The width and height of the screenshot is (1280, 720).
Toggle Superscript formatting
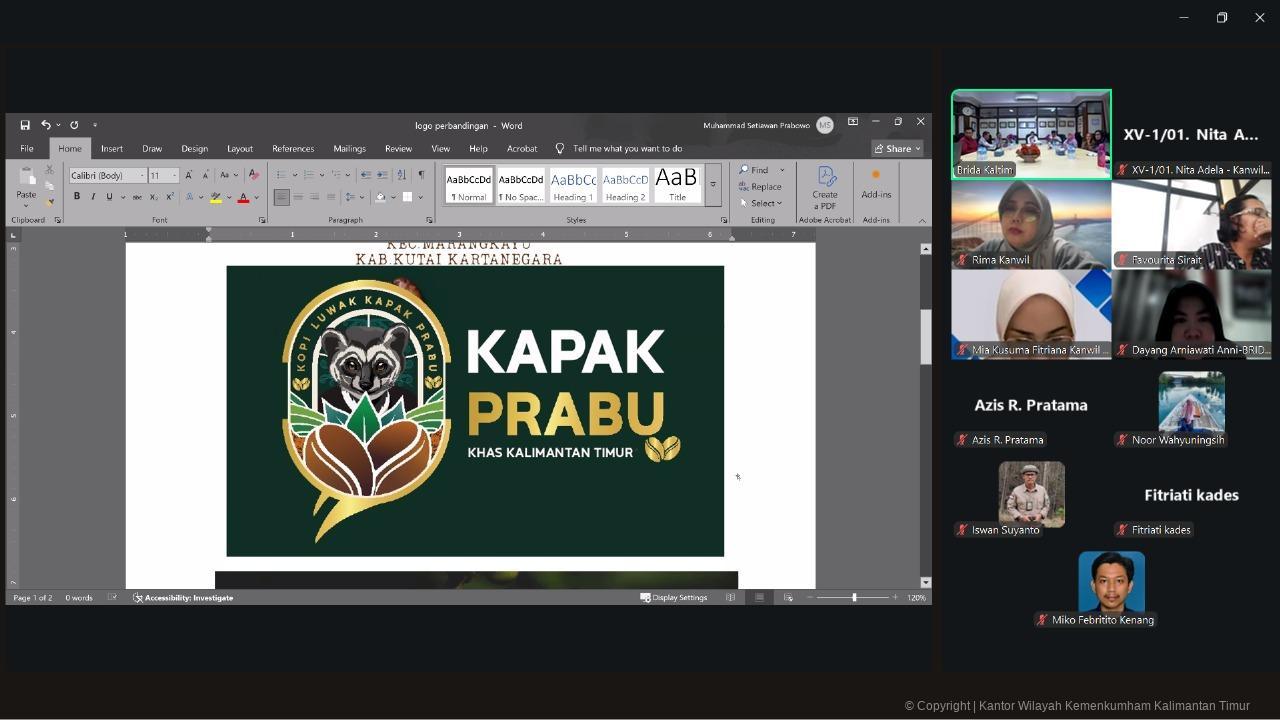(170, 197)
